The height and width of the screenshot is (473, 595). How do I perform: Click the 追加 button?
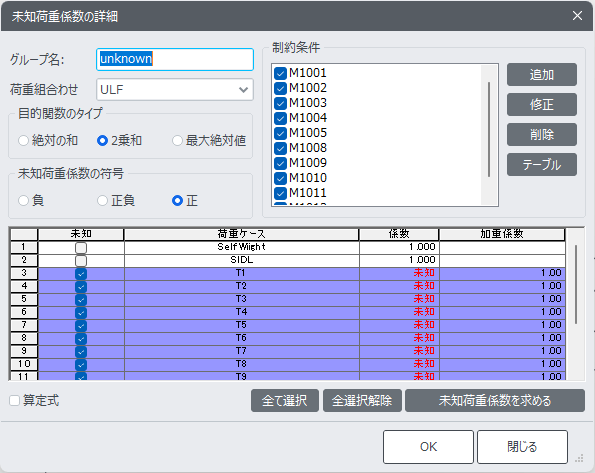click(542, 74)
